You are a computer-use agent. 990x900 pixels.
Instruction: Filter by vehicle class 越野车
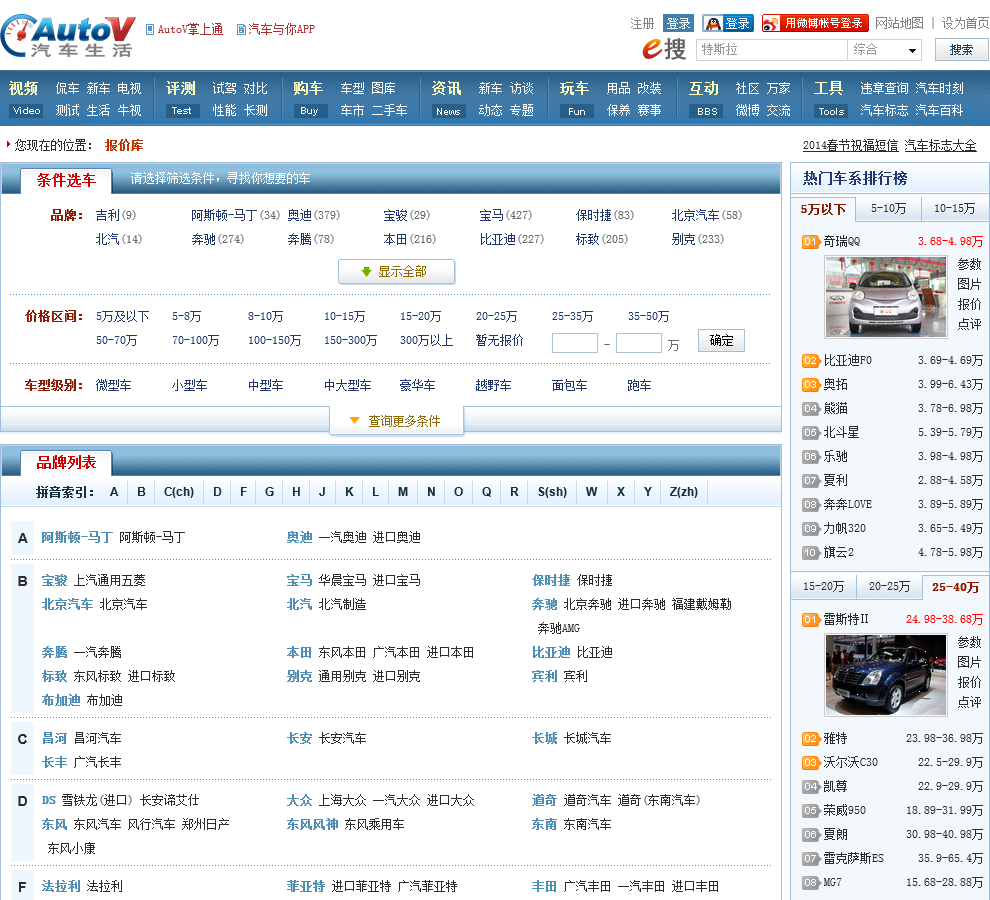(x=493, y=385)
